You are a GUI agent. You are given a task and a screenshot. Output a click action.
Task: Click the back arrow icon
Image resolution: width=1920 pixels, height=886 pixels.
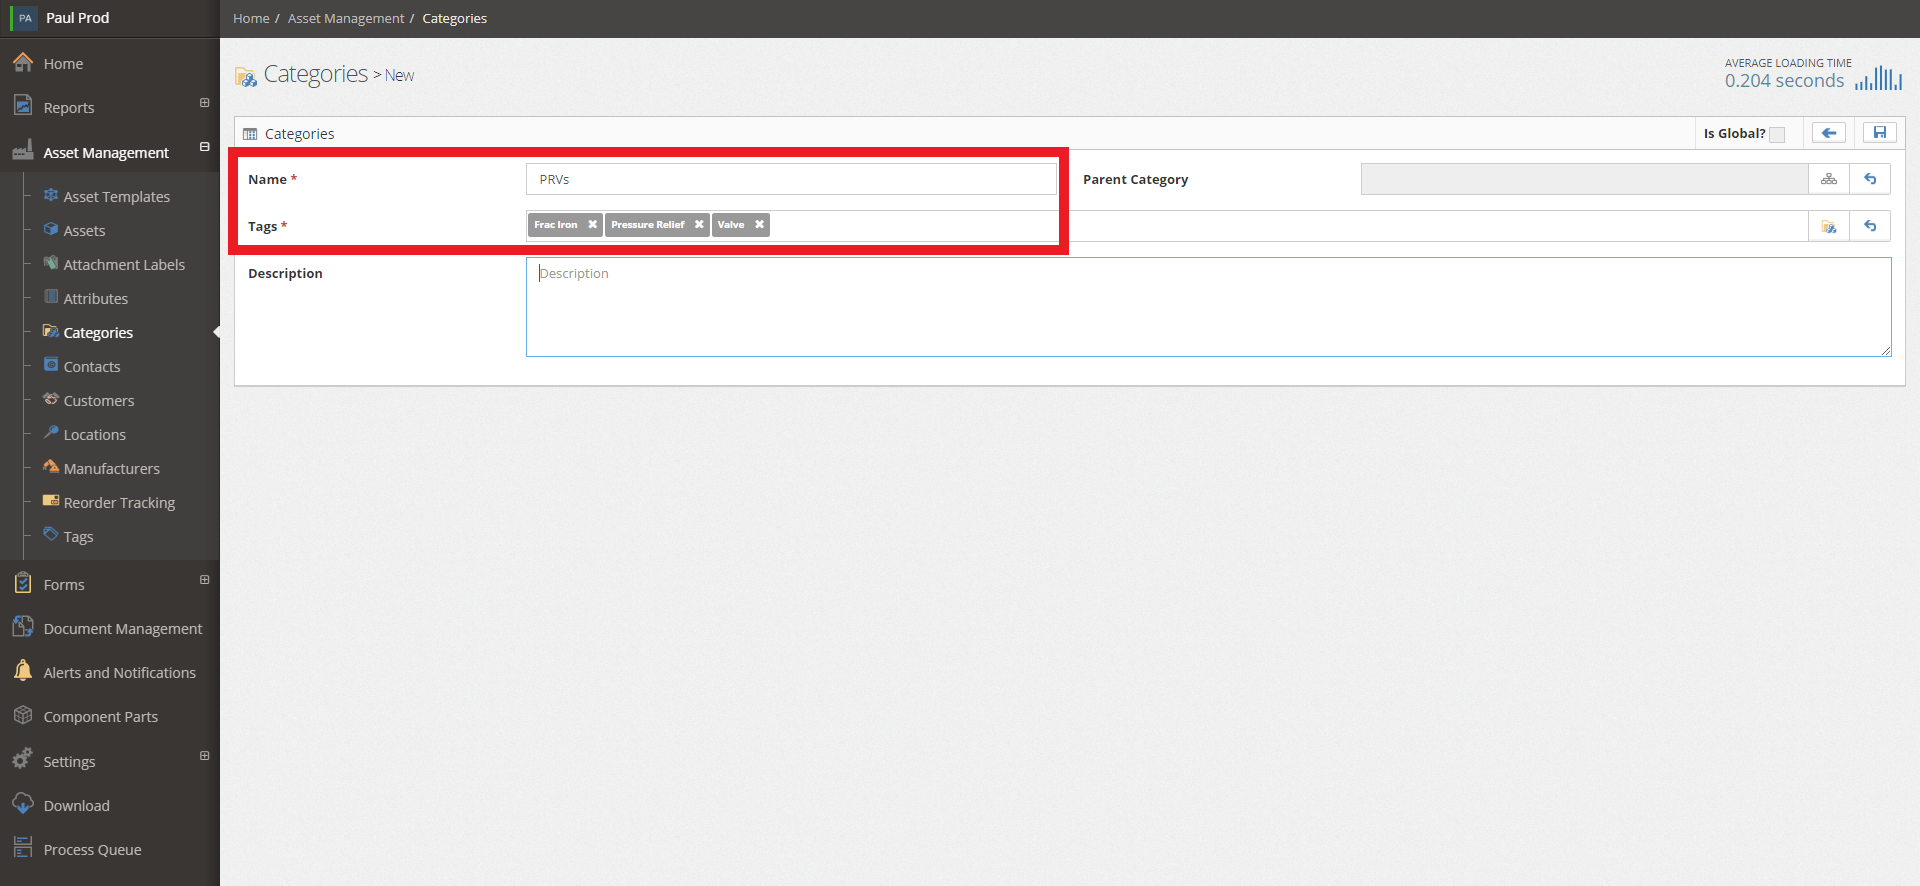1828,133
